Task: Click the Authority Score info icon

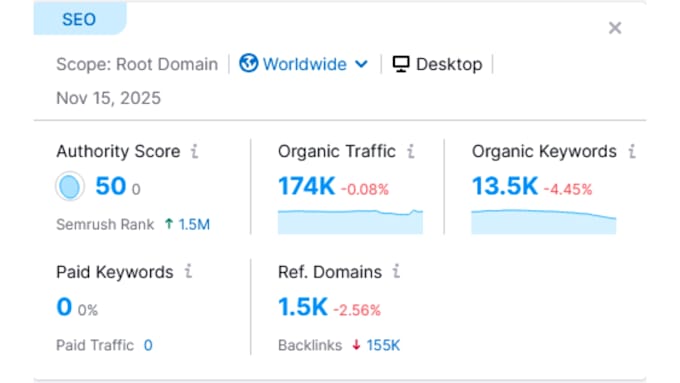Action: point(195,151)
